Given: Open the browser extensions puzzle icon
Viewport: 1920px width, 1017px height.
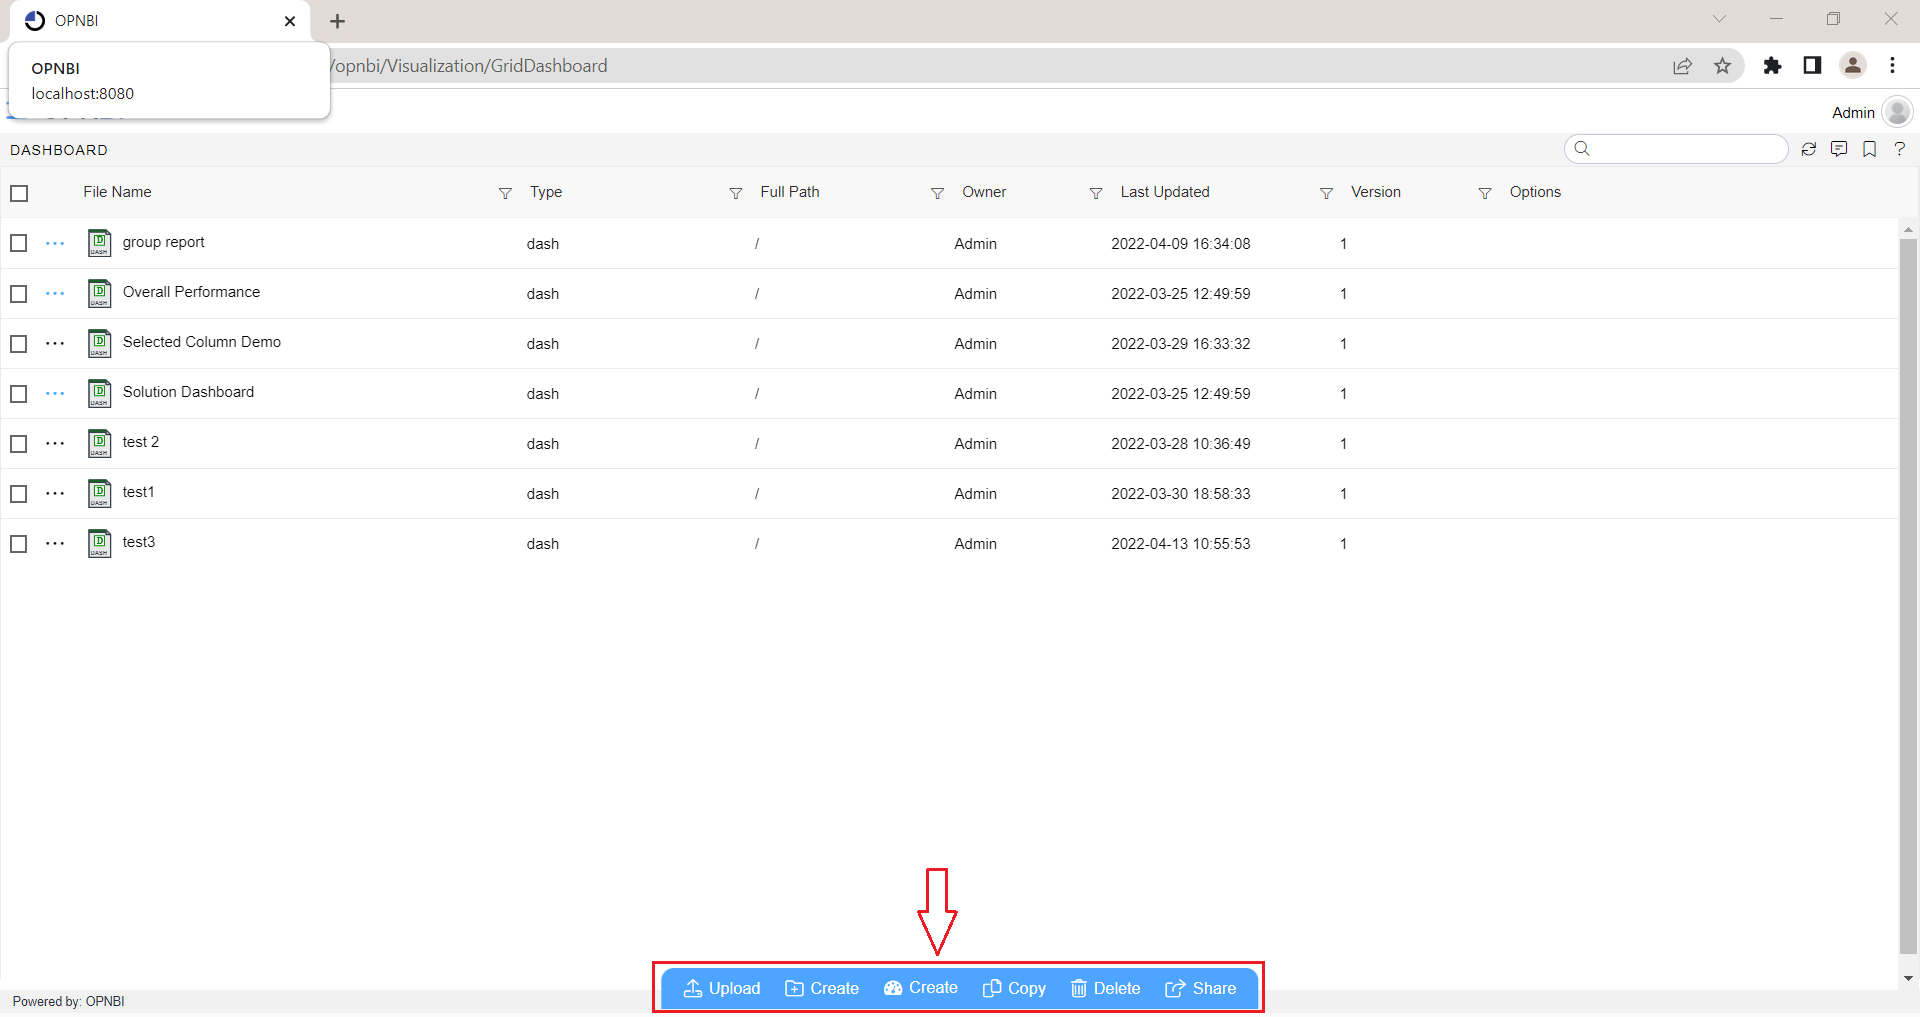Looking at the screenshot, I should click(x=1772, y=66).
